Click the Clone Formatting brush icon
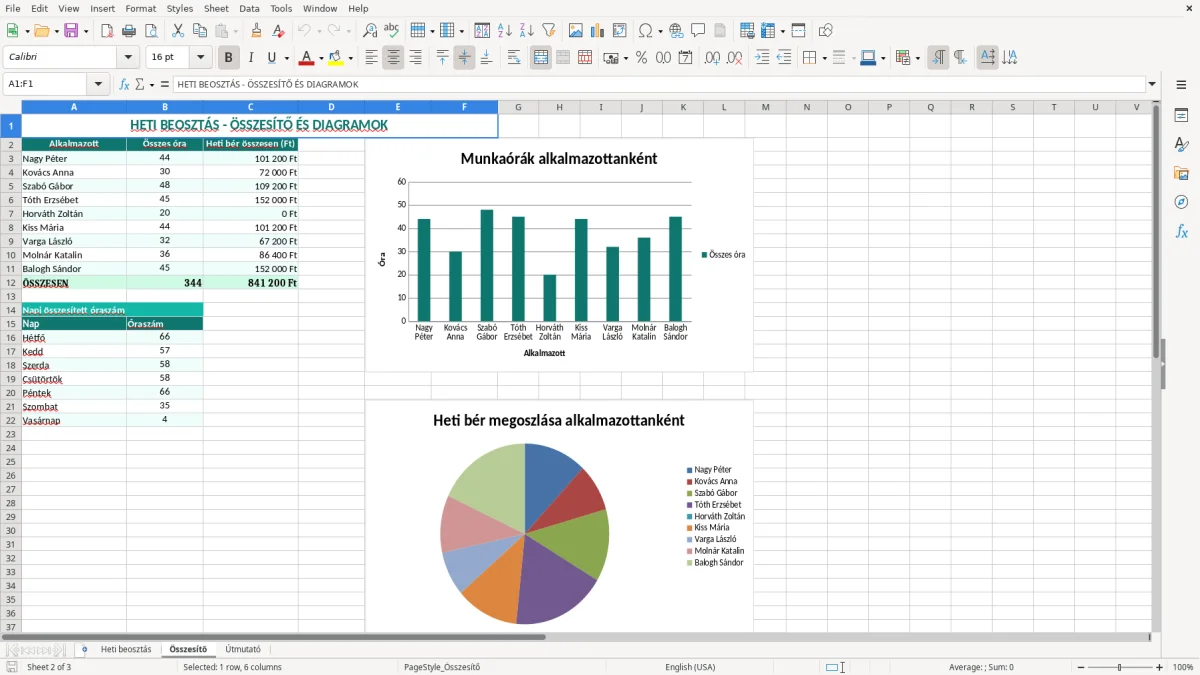 (x=256, y=31)
